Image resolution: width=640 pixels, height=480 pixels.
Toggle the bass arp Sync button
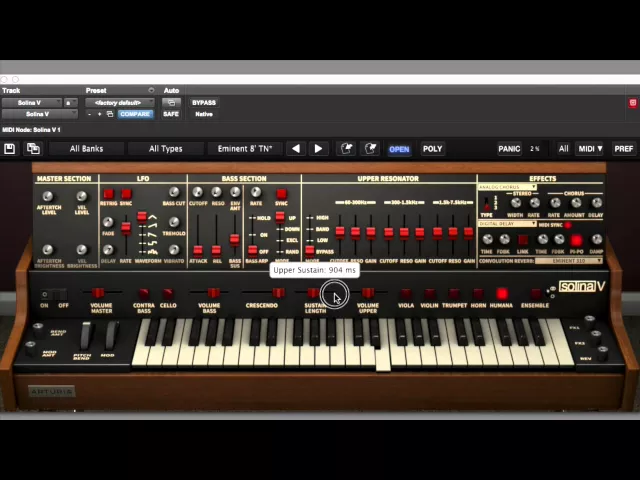pyautogui.click(x=282, y=194)
